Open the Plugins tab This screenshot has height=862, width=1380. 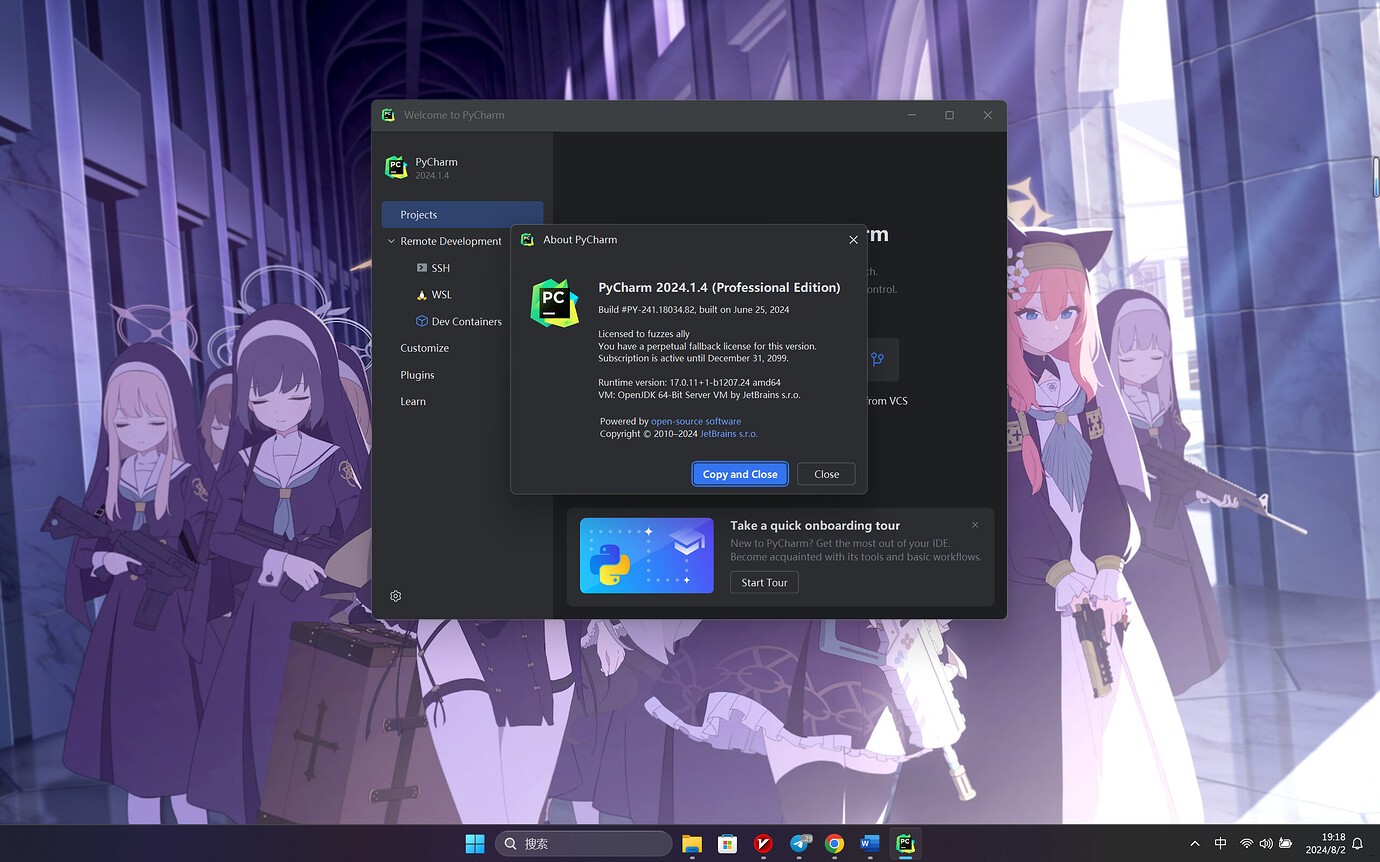(x=417, y=375)
